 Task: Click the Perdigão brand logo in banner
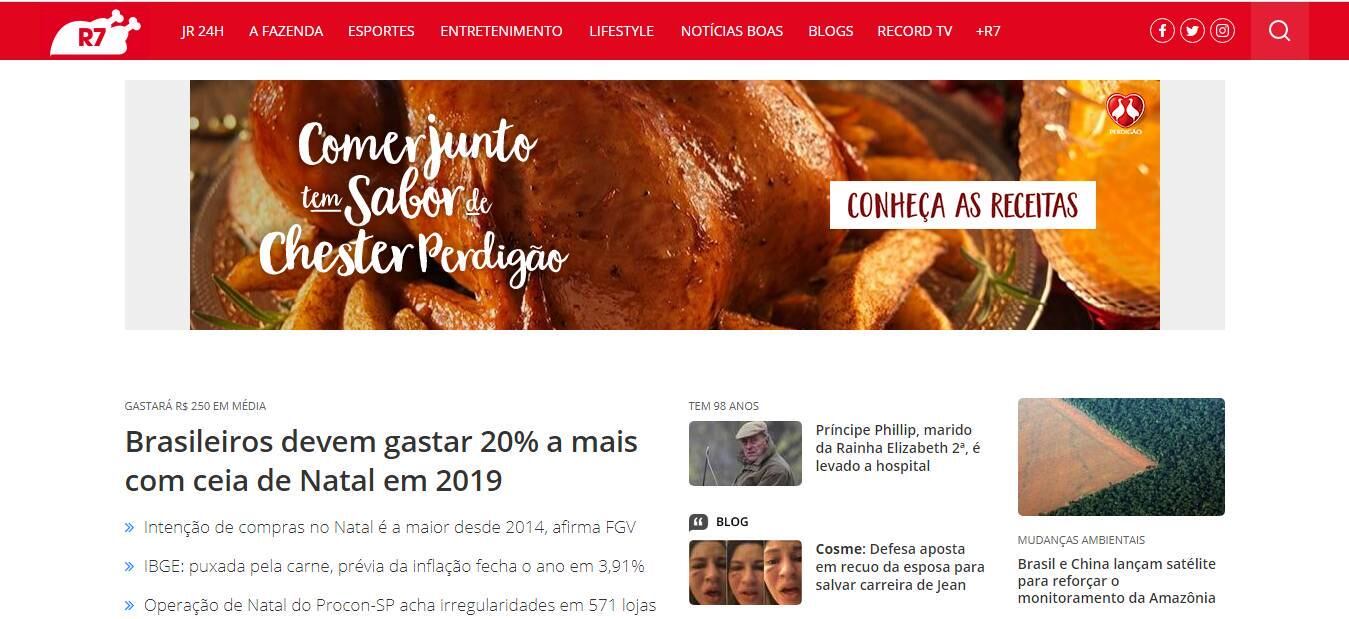1125,113
